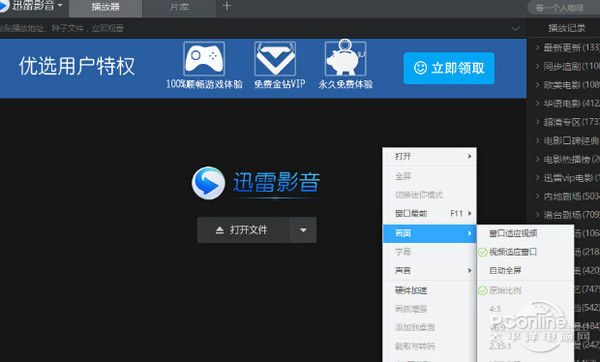Click the piggy bank icon in banner
Image resolution: width=600 pixels, height=362 pixels.
point(346,58)
